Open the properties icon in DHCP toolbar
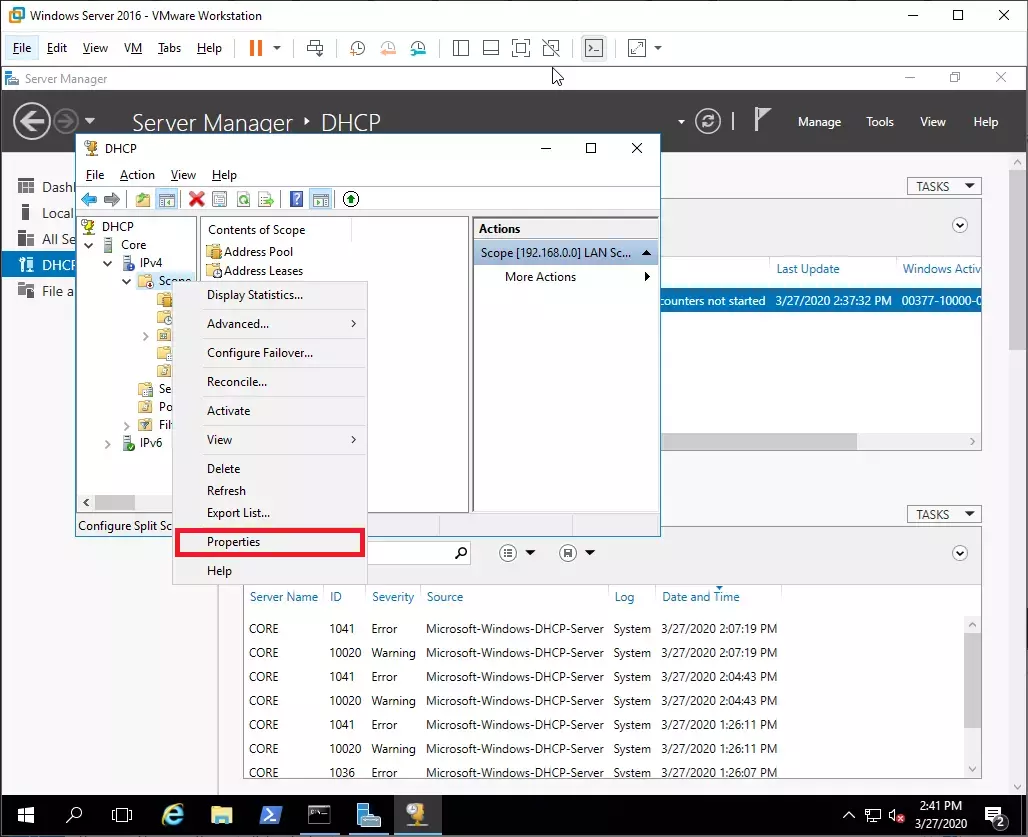 click(x=220, y=199)
